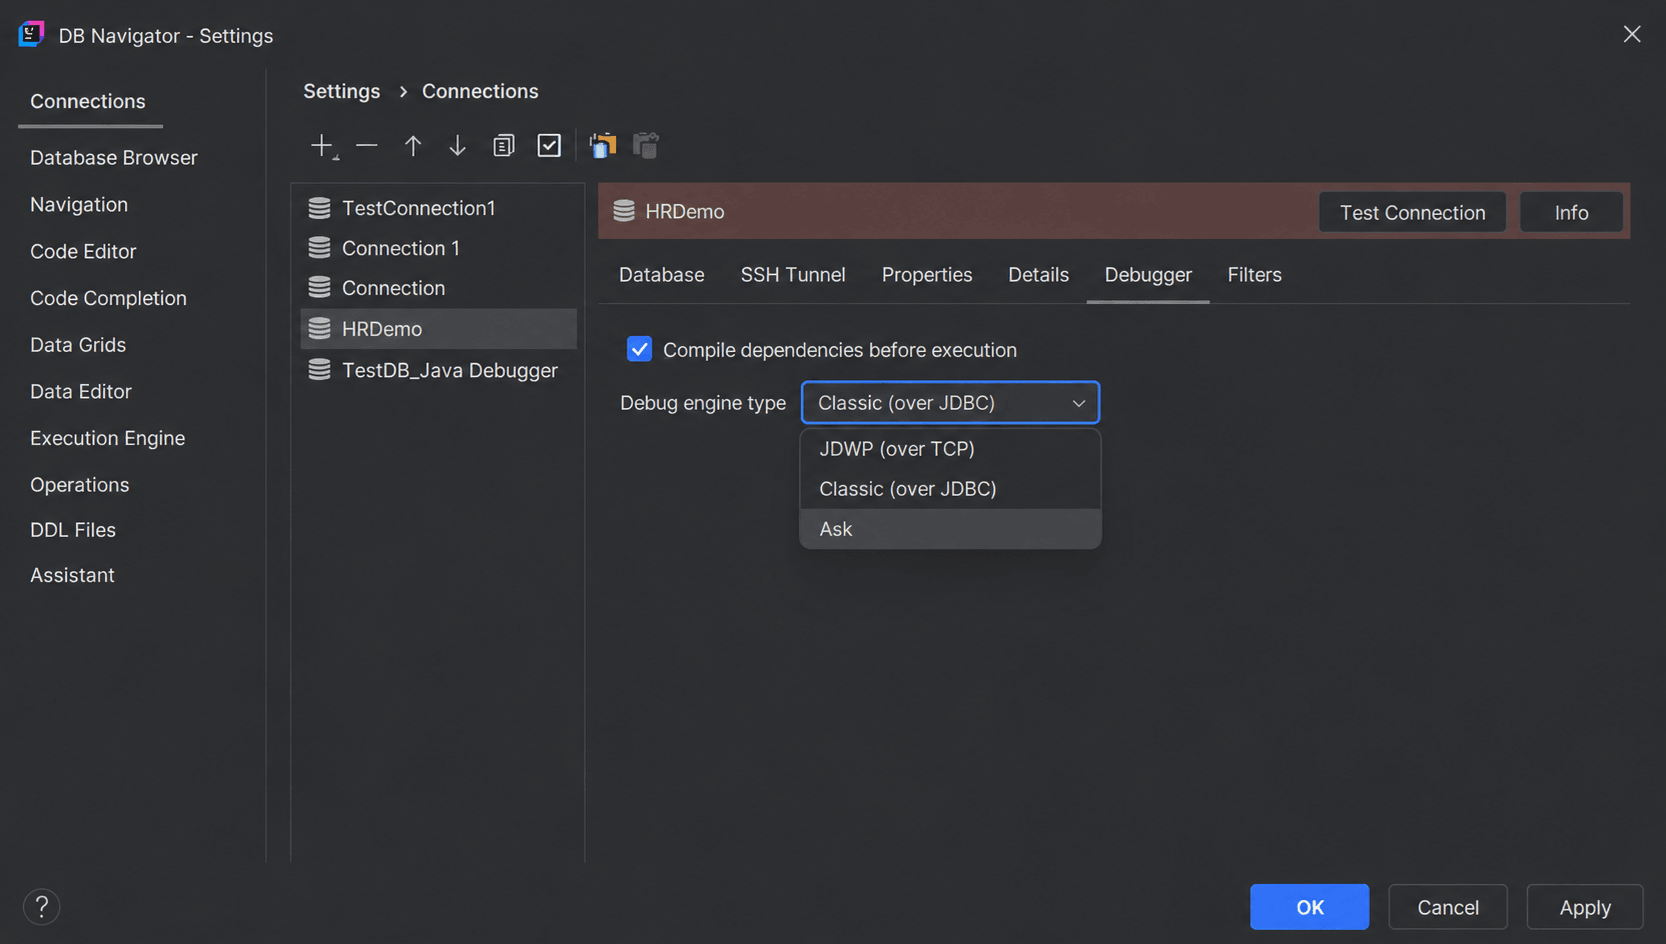Move the connection up with the arrow icon

pos(412,146)
